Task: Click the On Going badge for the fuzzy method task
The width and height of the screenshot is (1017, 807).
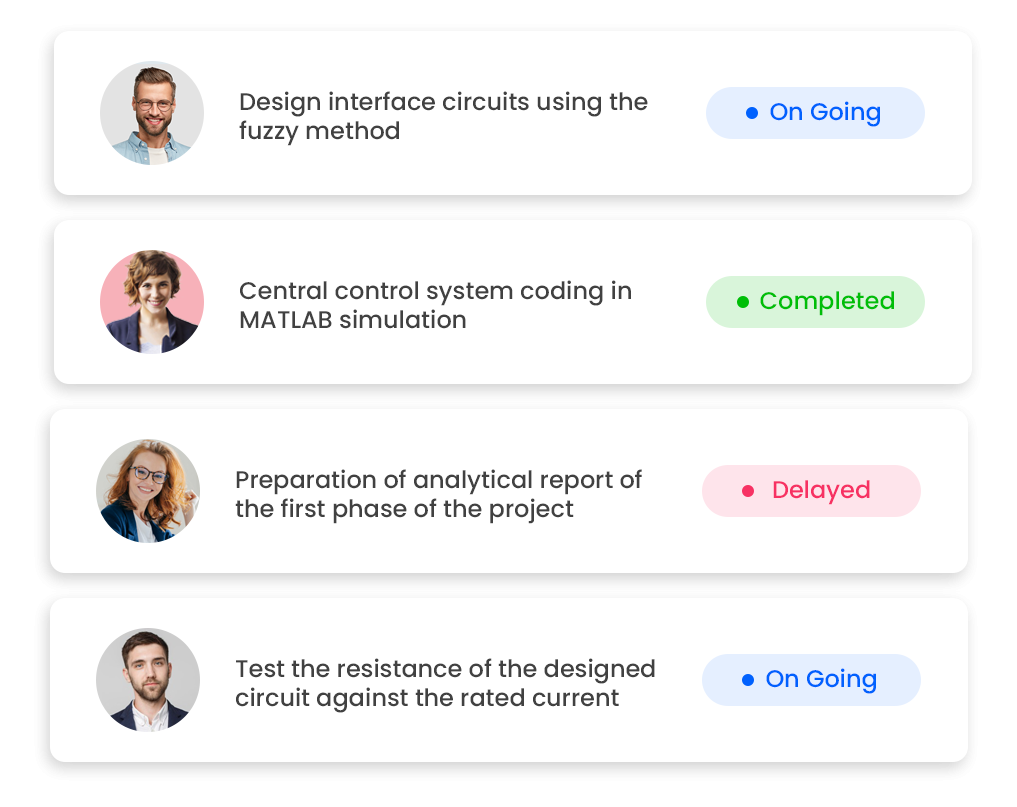Action: [815, 113]
